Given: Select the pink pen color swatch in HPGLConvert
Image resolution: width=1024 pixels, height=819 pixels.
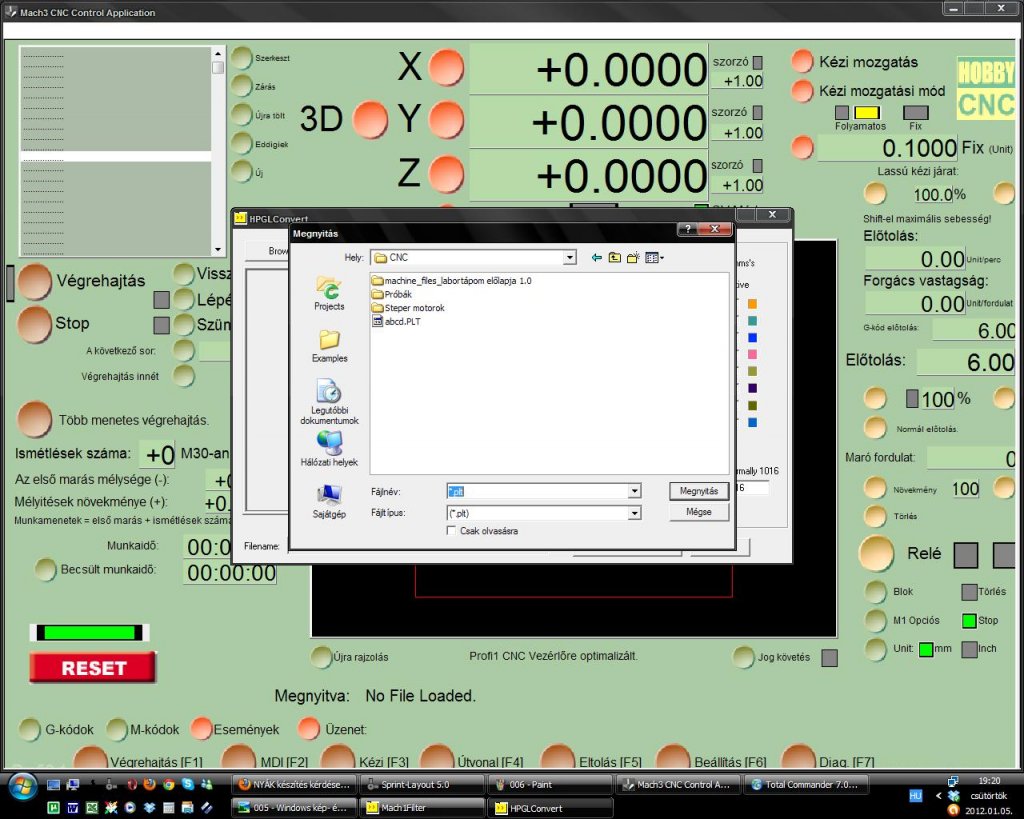Looking at the screenshot, I should tap(752, 354).
